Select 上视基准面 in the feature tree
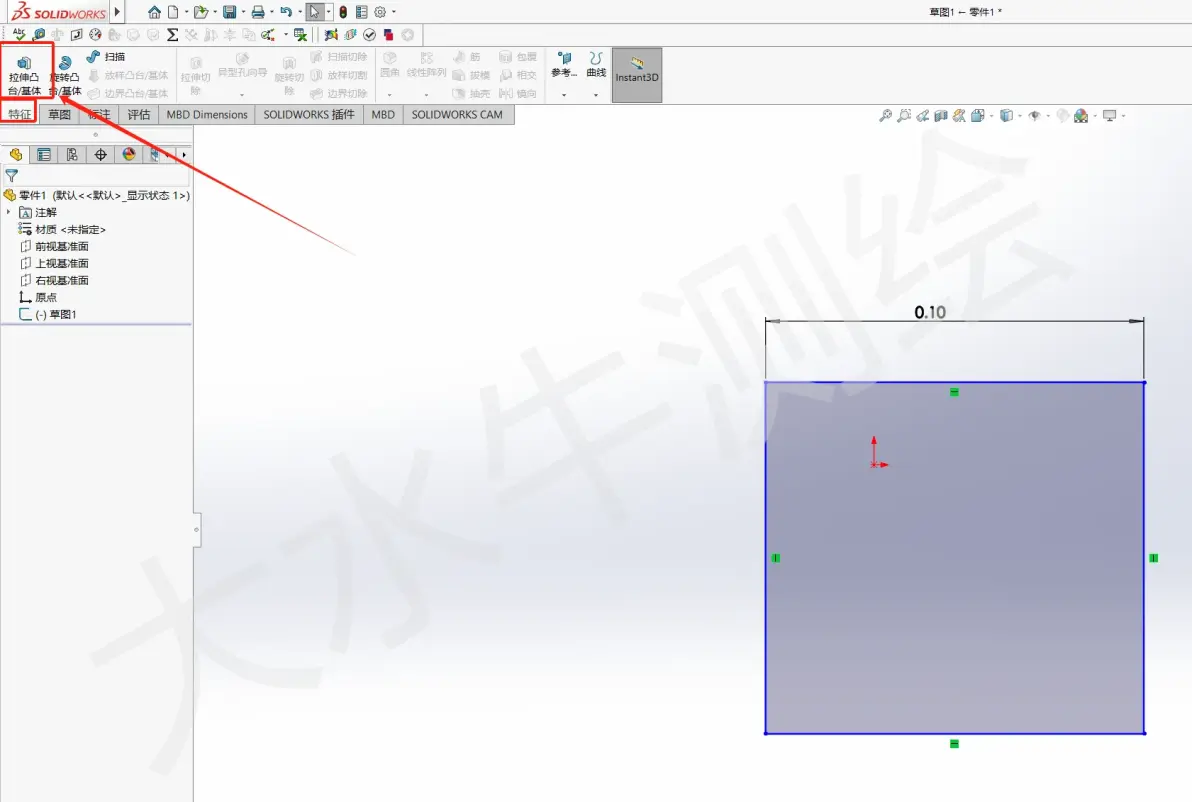The width and height of the screenshot is (1192, 802). (54, 263)
